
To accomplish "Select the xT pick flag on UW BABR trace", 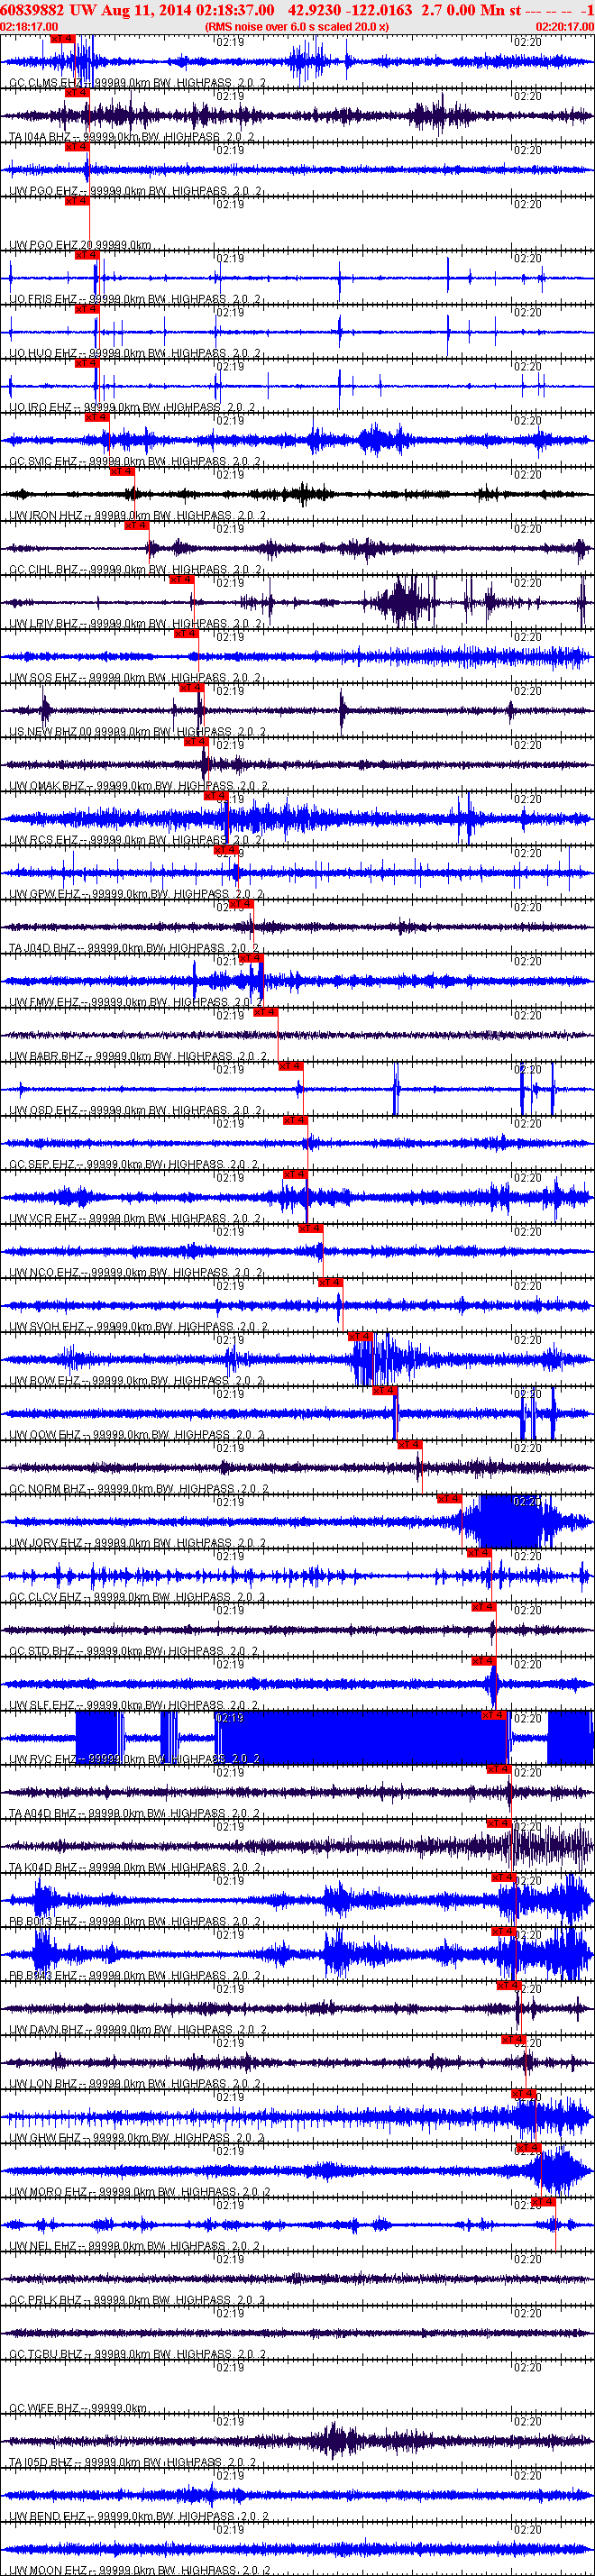I will click(x=265, y=1012).
